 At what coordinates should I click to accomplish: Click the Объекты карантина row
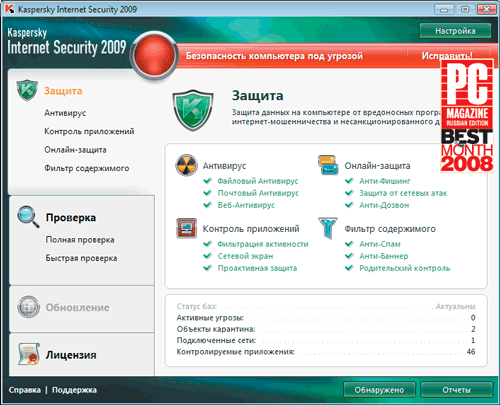326,329
